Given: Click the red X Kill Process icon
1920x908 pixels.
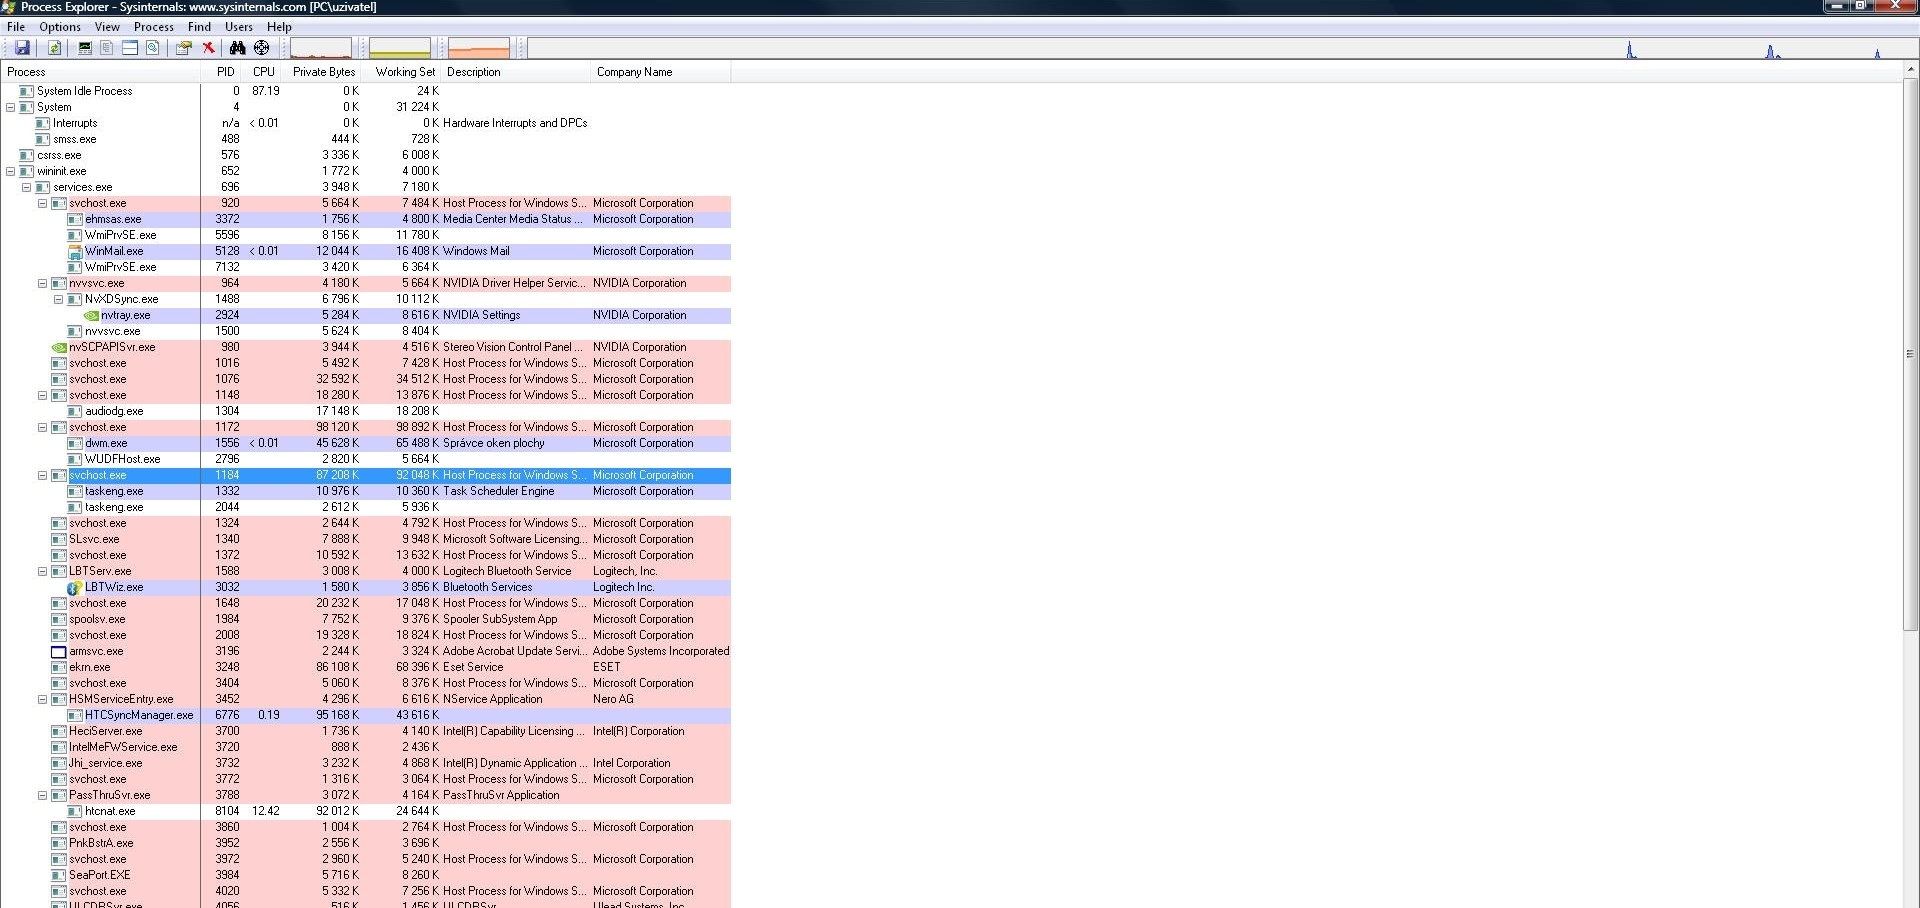Looking at the screenshot, I should pos(208,48).
